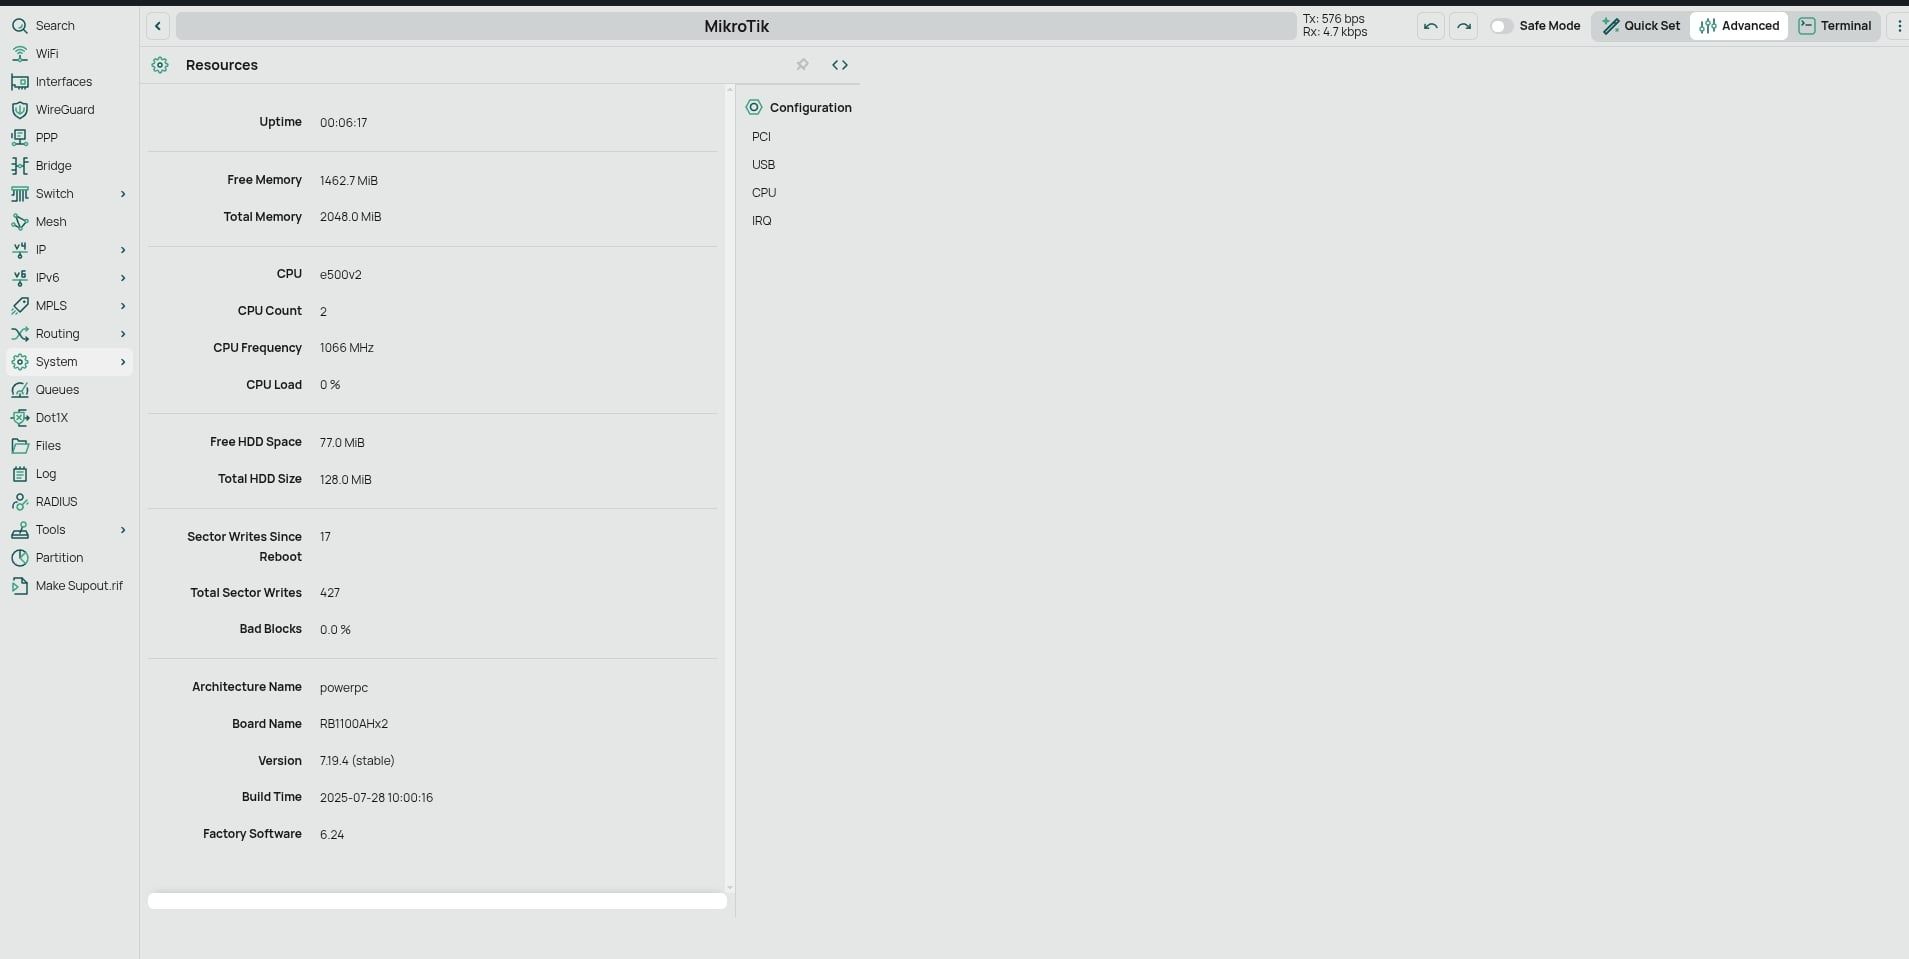This screenshot has height=959, width=1909.
Task: Toggle Safe Mode switch
Action: point(1501,26)
